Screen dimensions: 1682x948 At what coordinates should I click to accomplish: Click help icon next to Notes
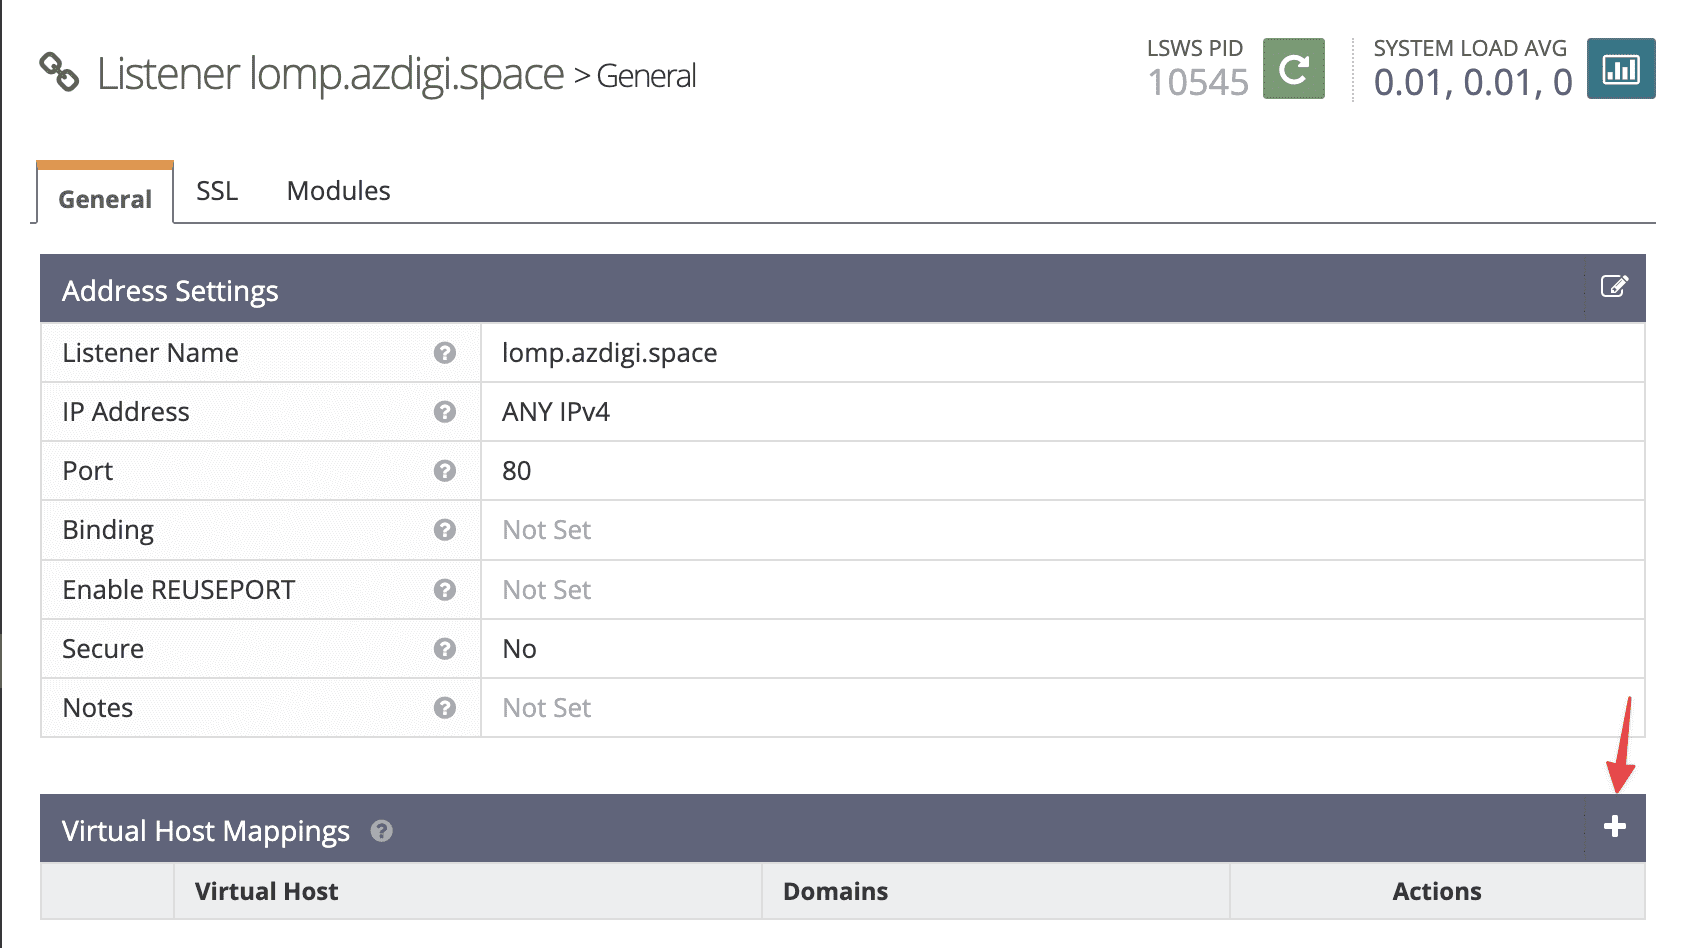tap(445, 708)
